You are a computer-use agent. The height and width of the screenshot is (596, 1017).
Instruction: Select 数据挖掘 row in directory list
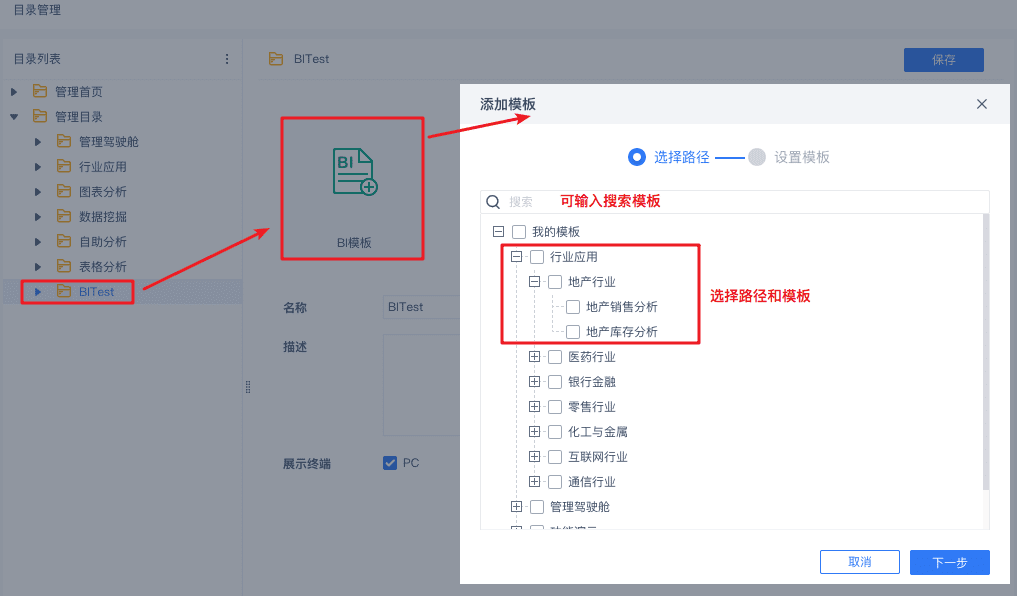(123, 217)
